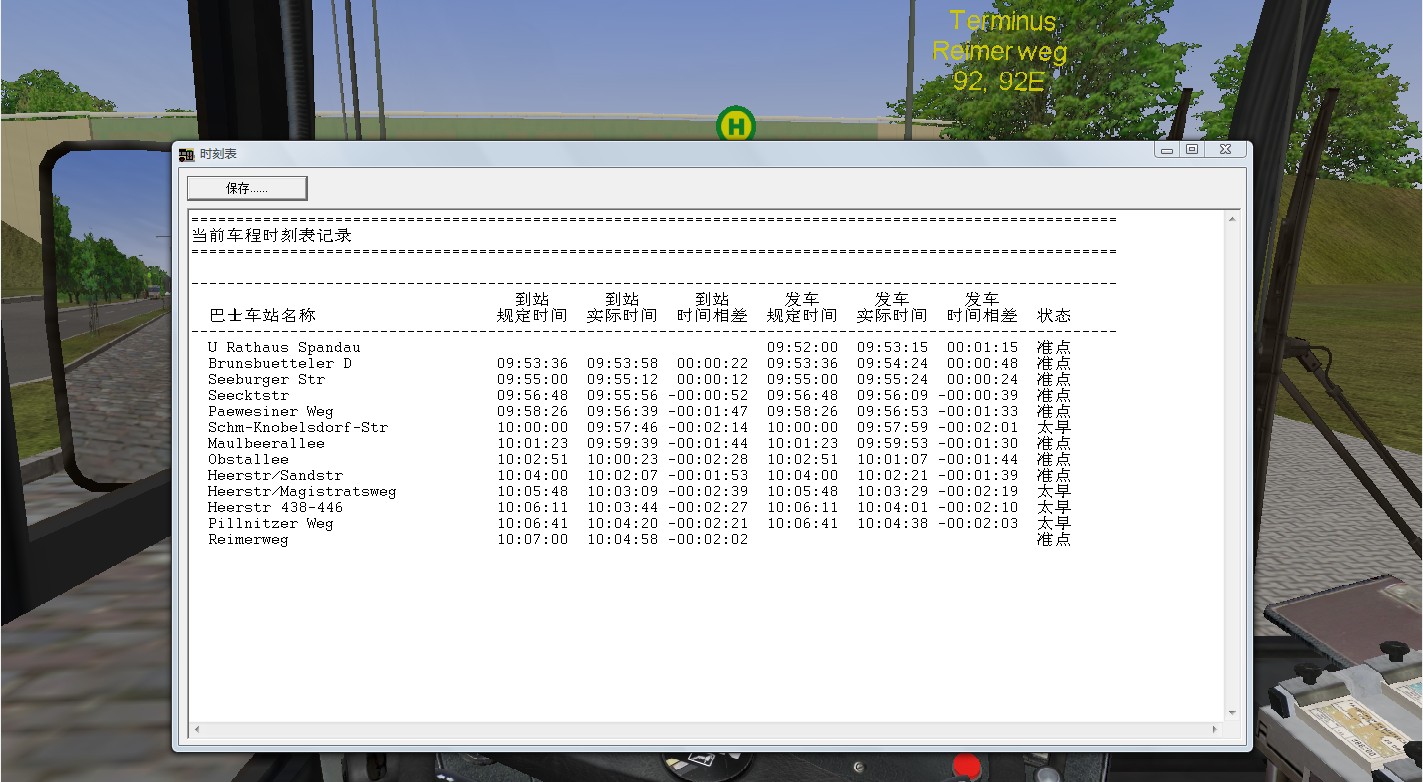The width and height of the screenshot is (1423, 782).
Task: Click the 状态 column header
Action: point(1054,315)
